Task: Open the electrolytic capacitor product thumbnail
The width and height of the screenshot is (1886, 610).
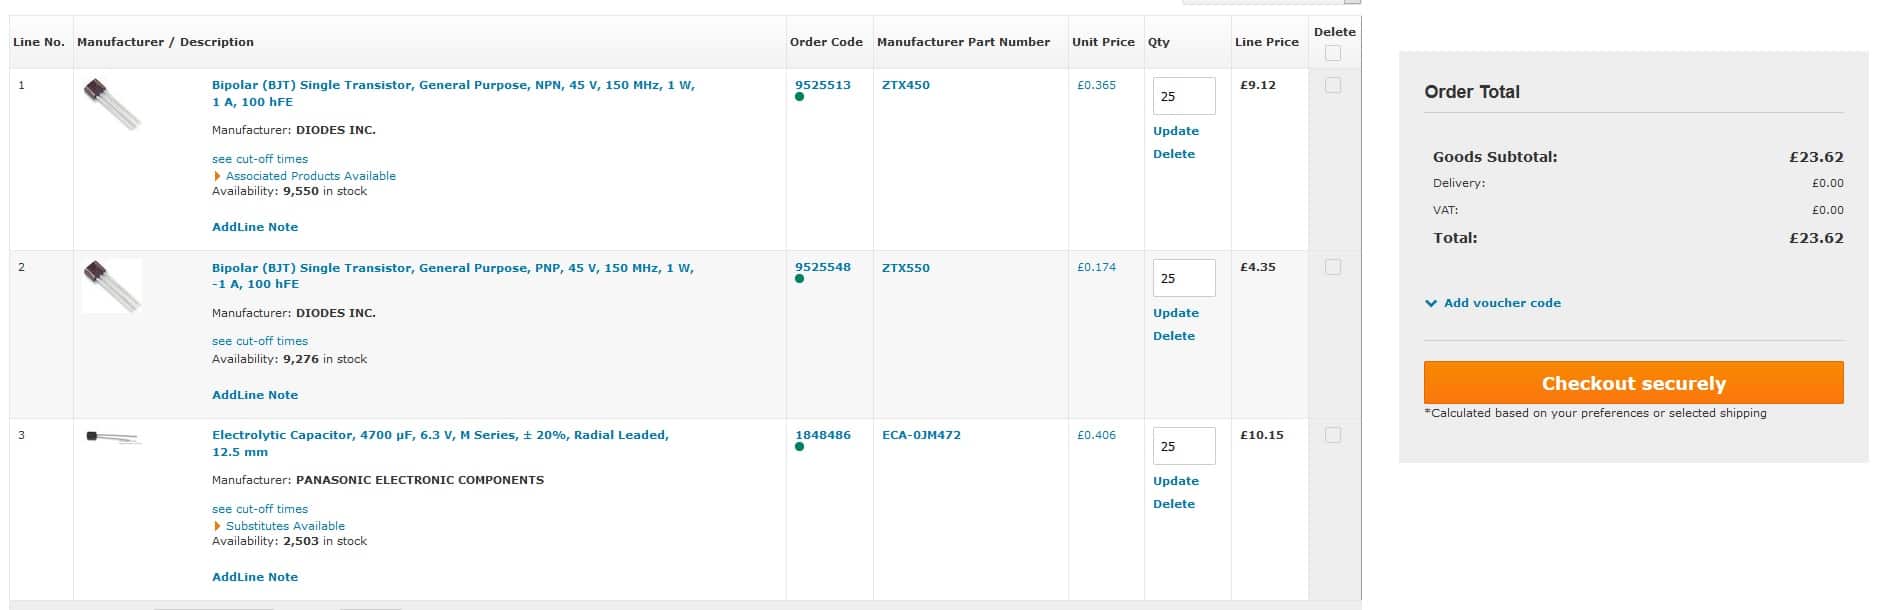Action: [x=112, y=437]
